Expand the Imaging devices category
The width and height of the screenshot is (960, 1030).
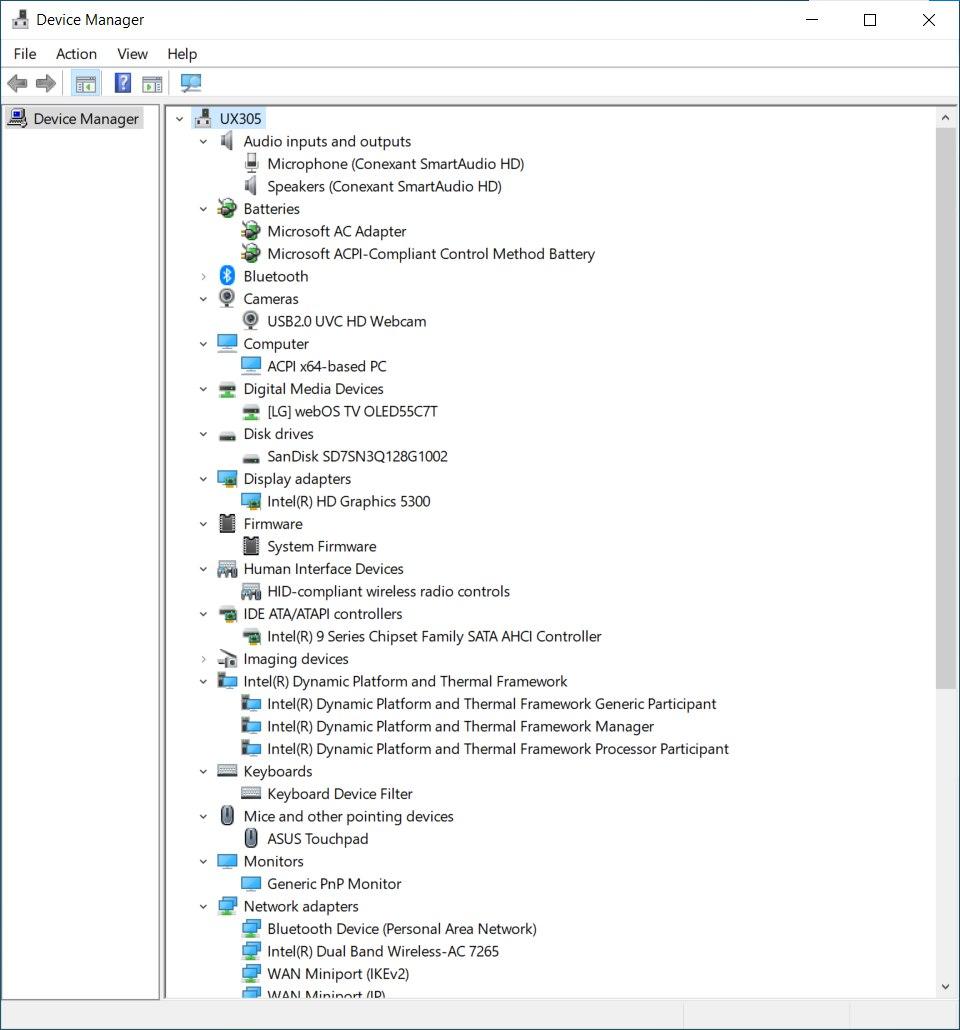coord(203,659)
